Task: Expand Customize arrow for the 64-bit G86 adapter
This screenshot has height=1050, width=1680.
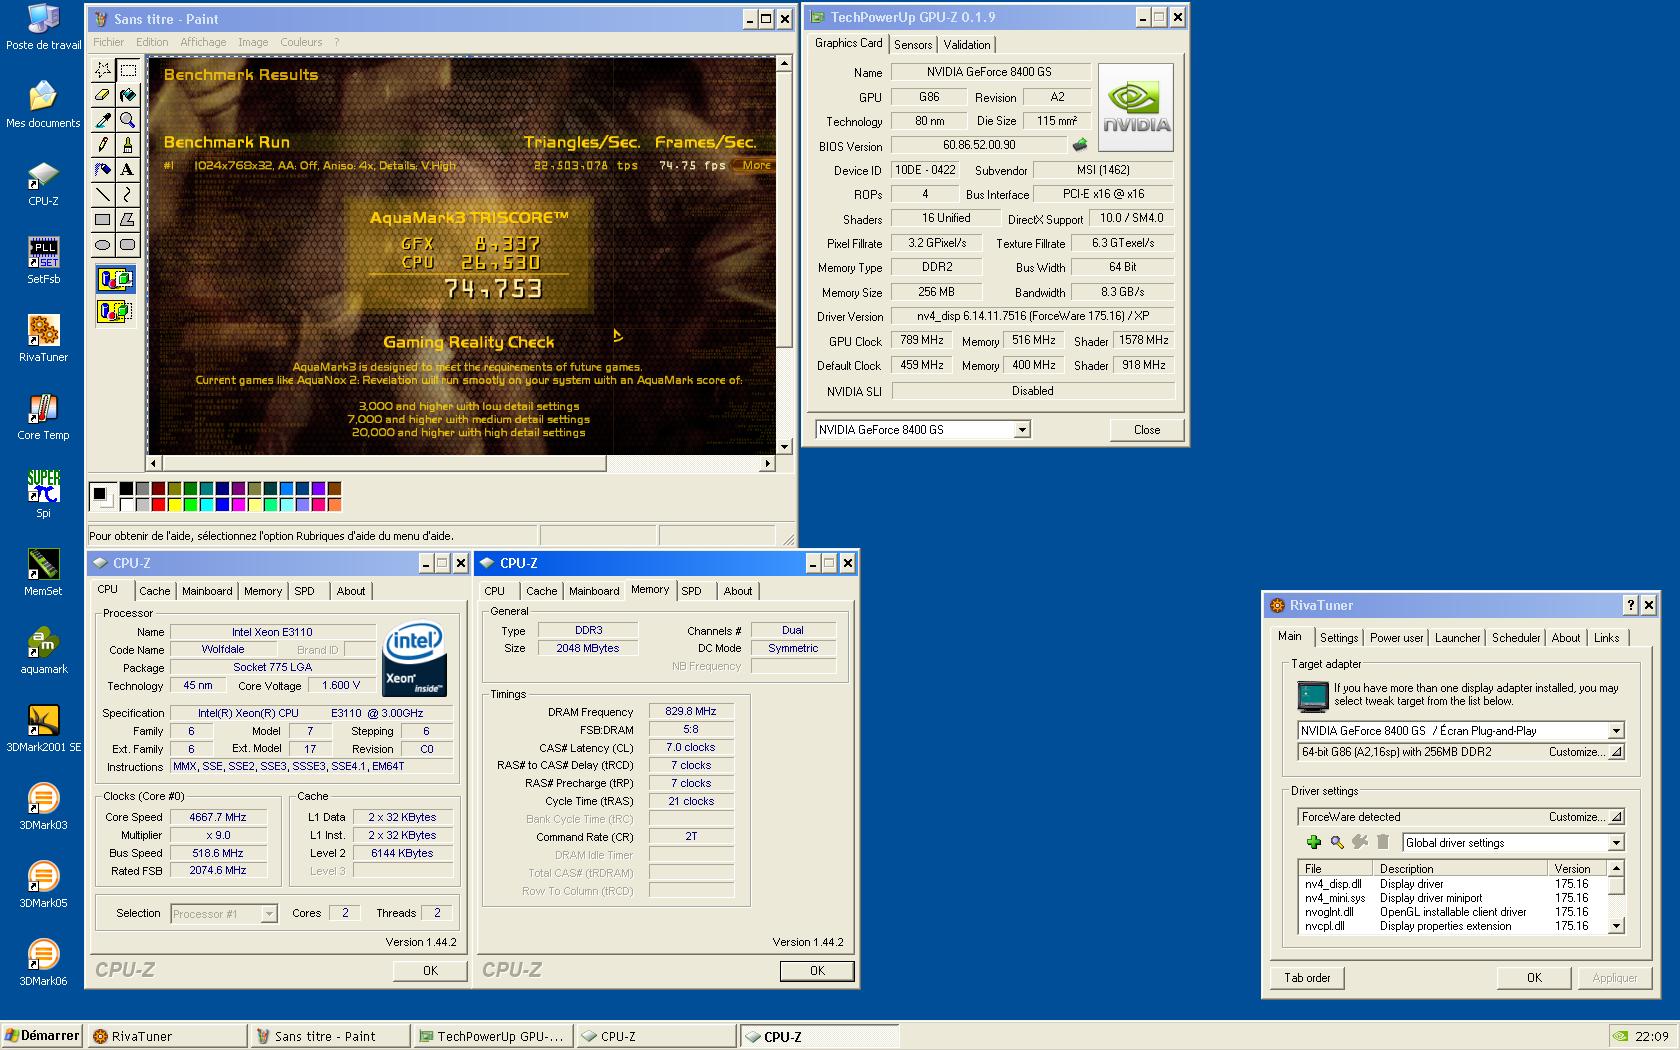Action: click(1616, 752)
